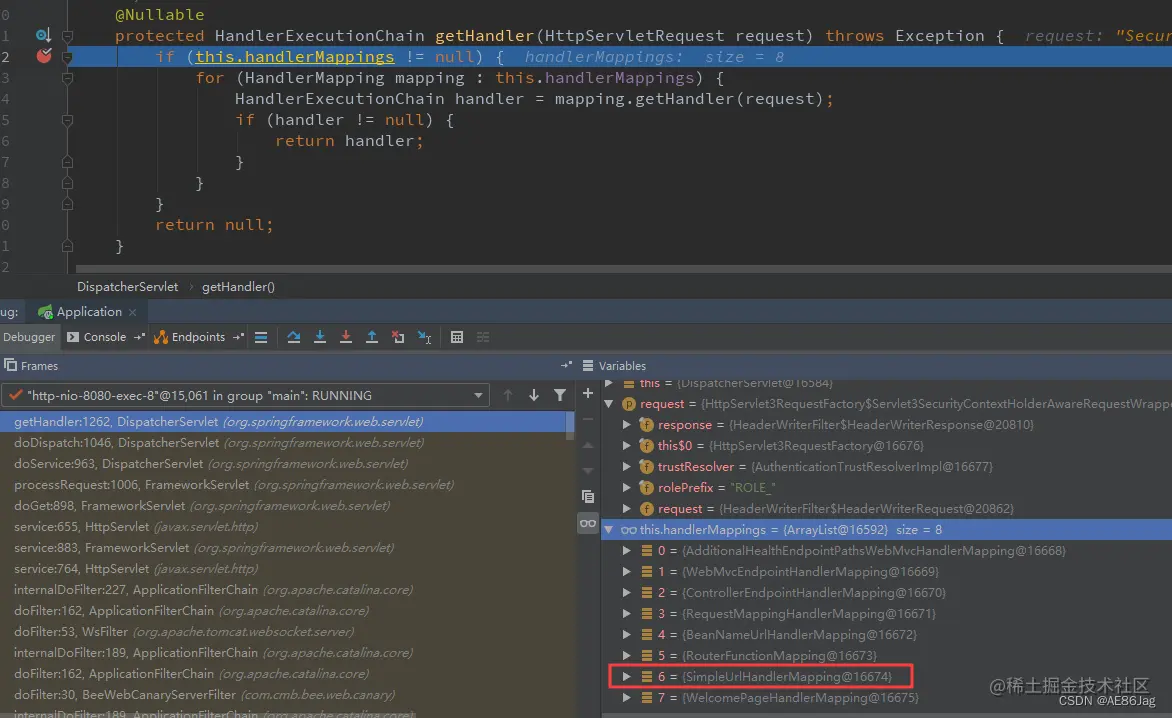The width and height of the screenshot is (1172, 718).
Task: Click the Frames panel restore-layout icon
Action: (x=566, y=365)
